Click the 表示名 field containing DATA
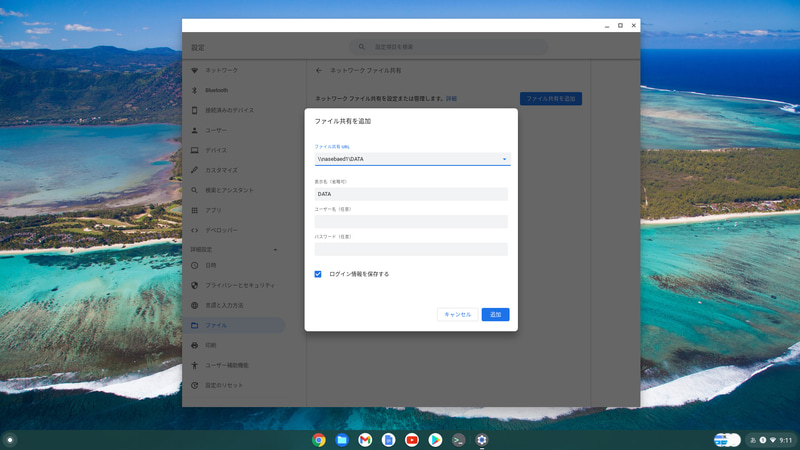 pos(411,194)
